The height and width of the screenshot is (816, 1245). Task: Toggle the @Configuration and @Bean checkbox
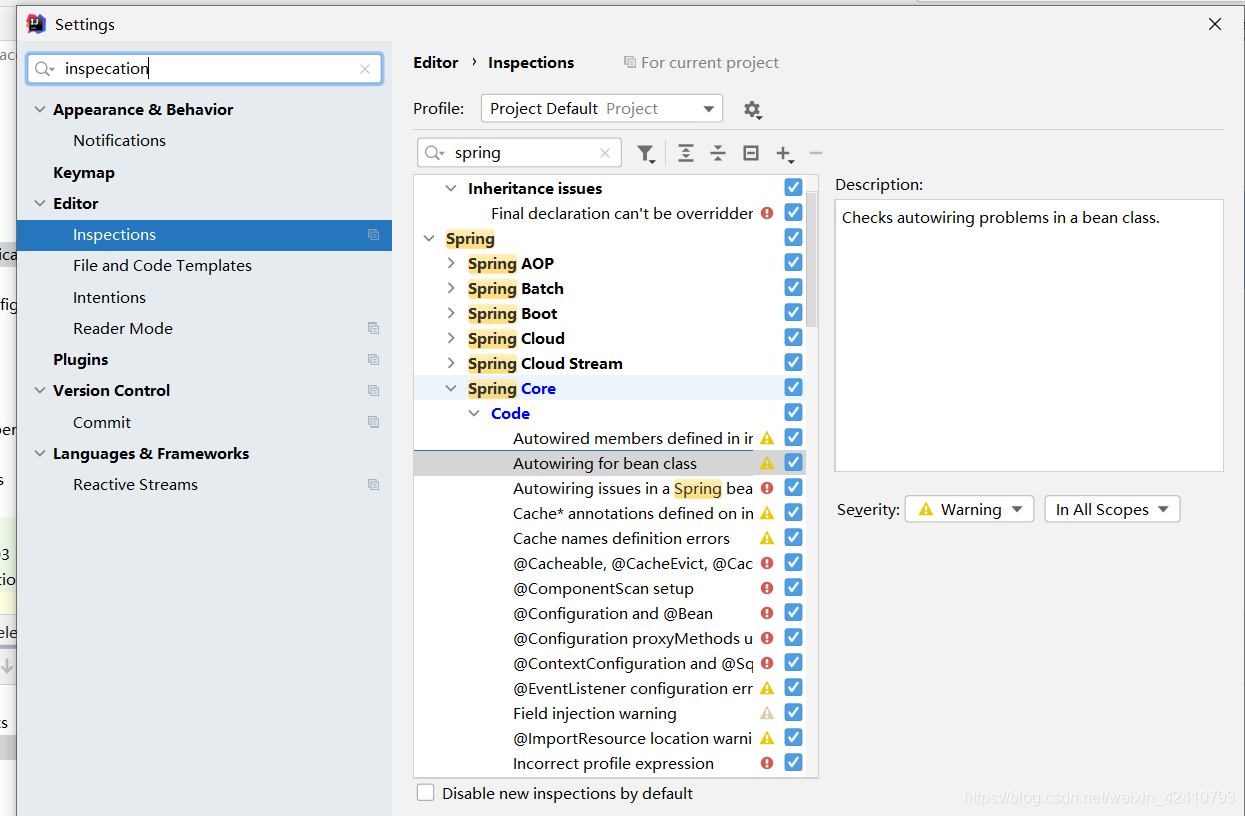793,612
